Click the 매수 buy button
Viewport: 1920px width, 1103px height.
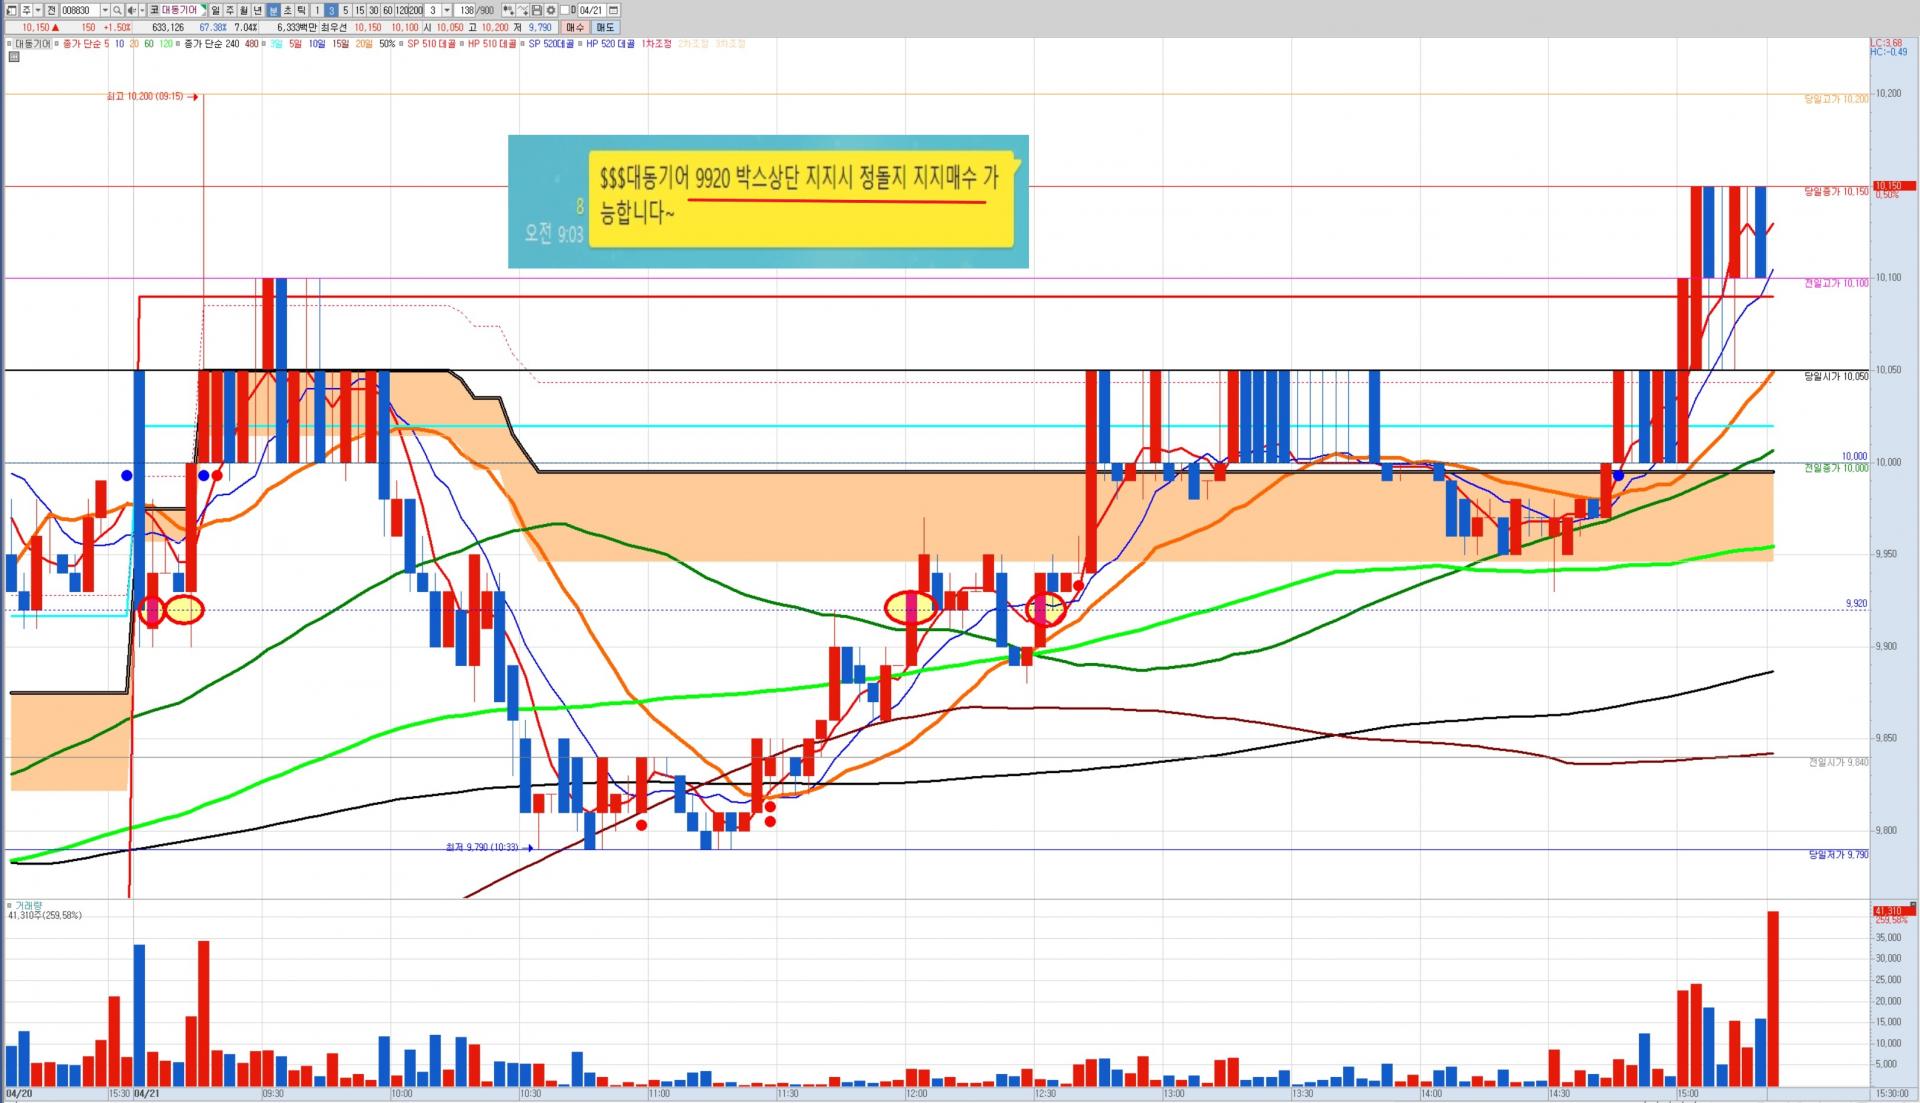(575, 27)
